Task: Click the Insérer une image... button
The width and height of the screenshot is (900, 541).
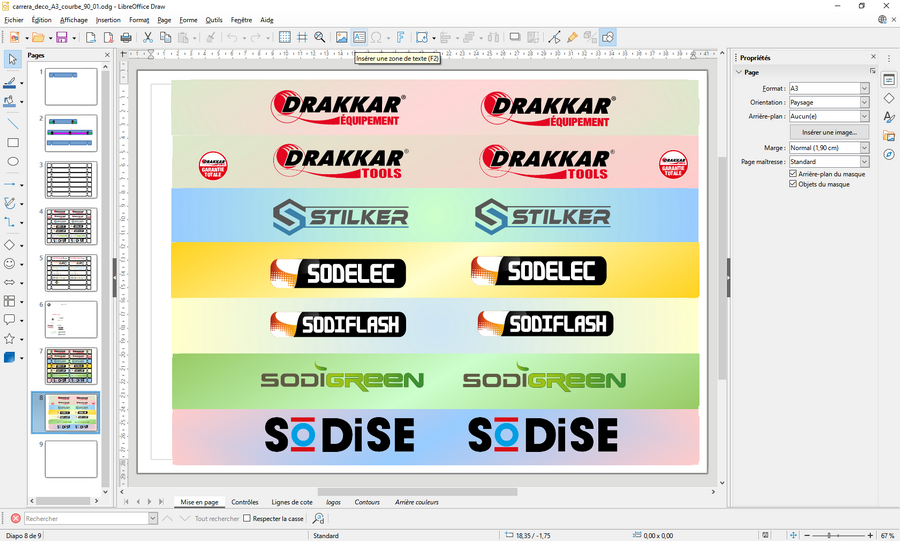Action: pos(829,132)
